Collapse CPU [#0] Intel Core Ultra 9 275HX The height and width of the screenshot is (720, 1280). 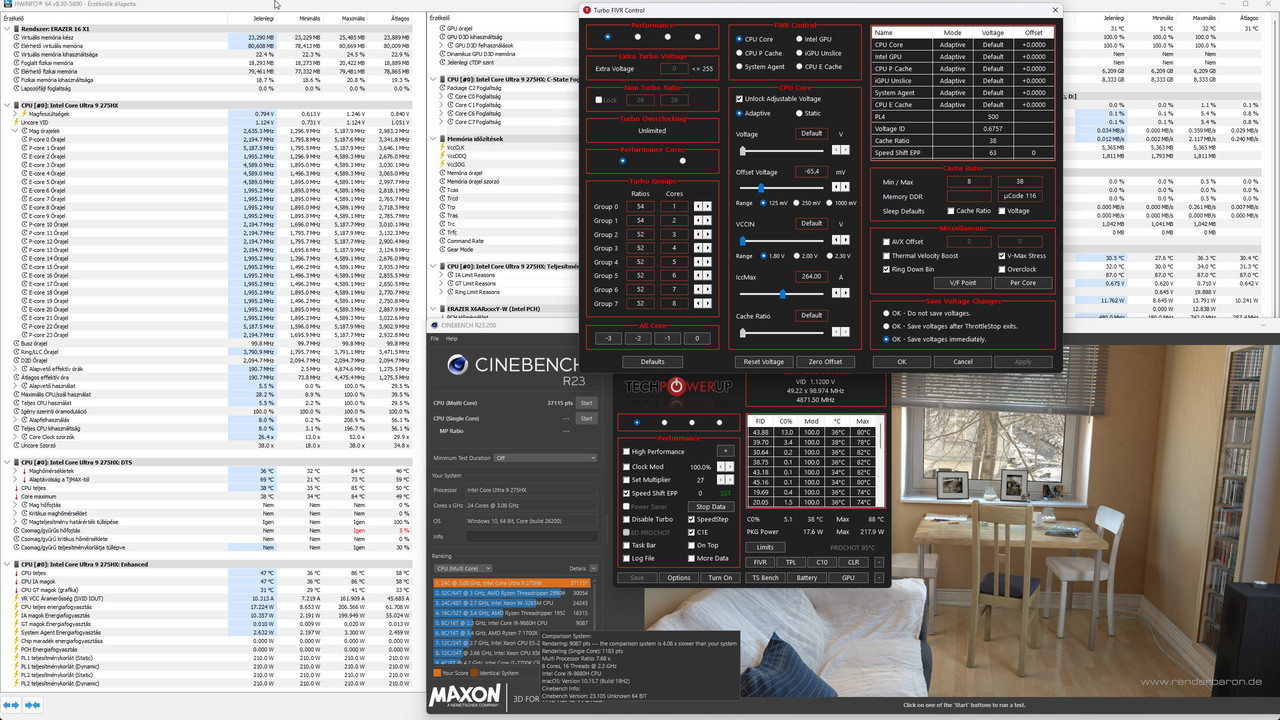tap(7, 105)
